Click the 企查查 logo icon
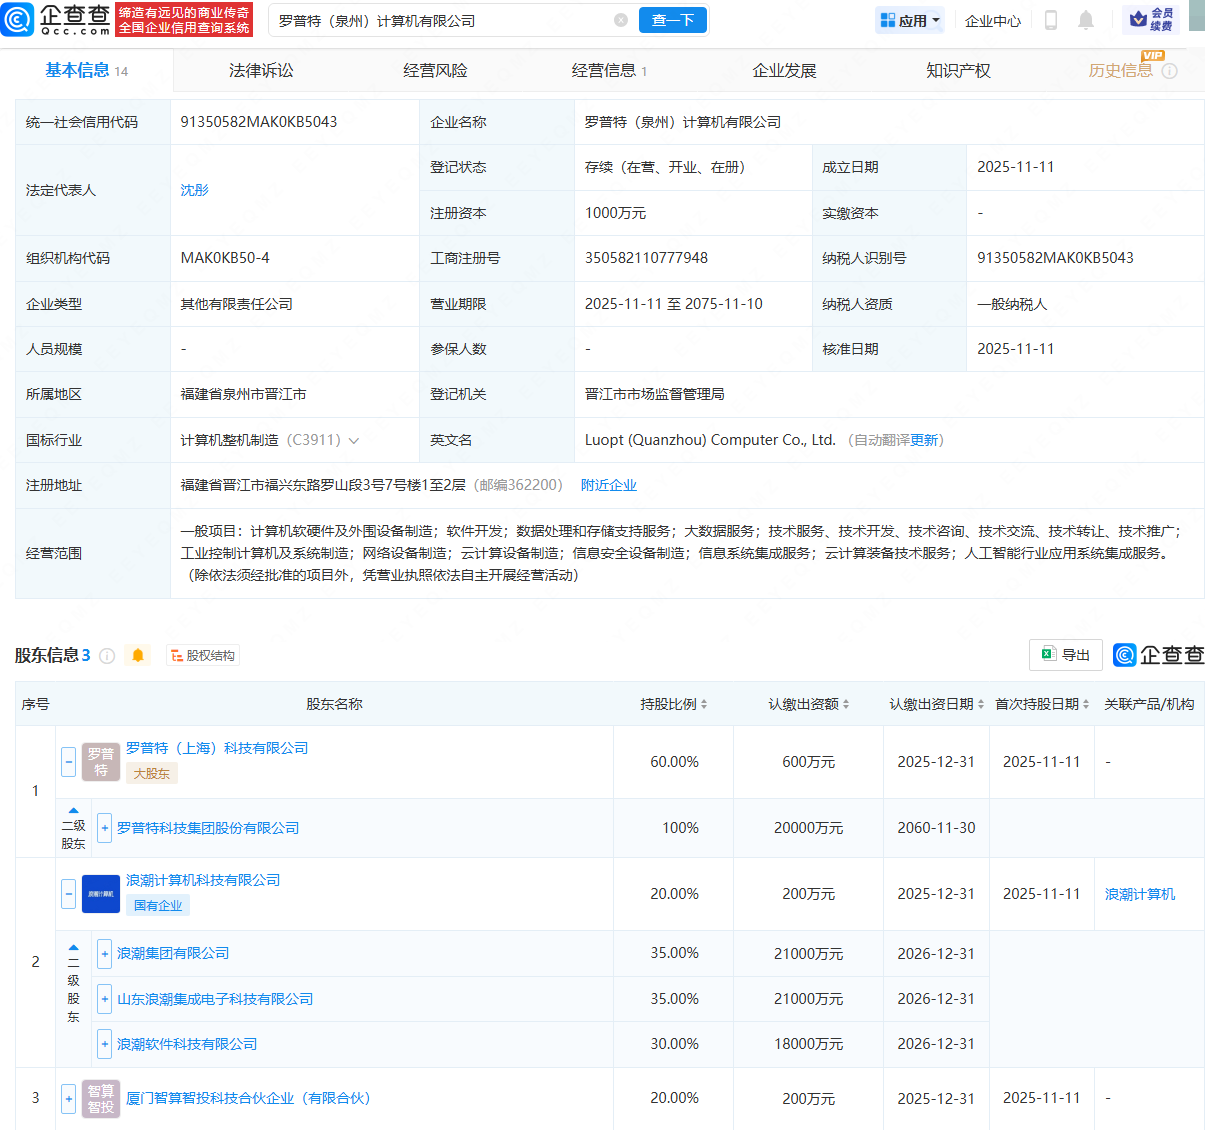The image size is (1205, 1130). click(x=17, y=20)
